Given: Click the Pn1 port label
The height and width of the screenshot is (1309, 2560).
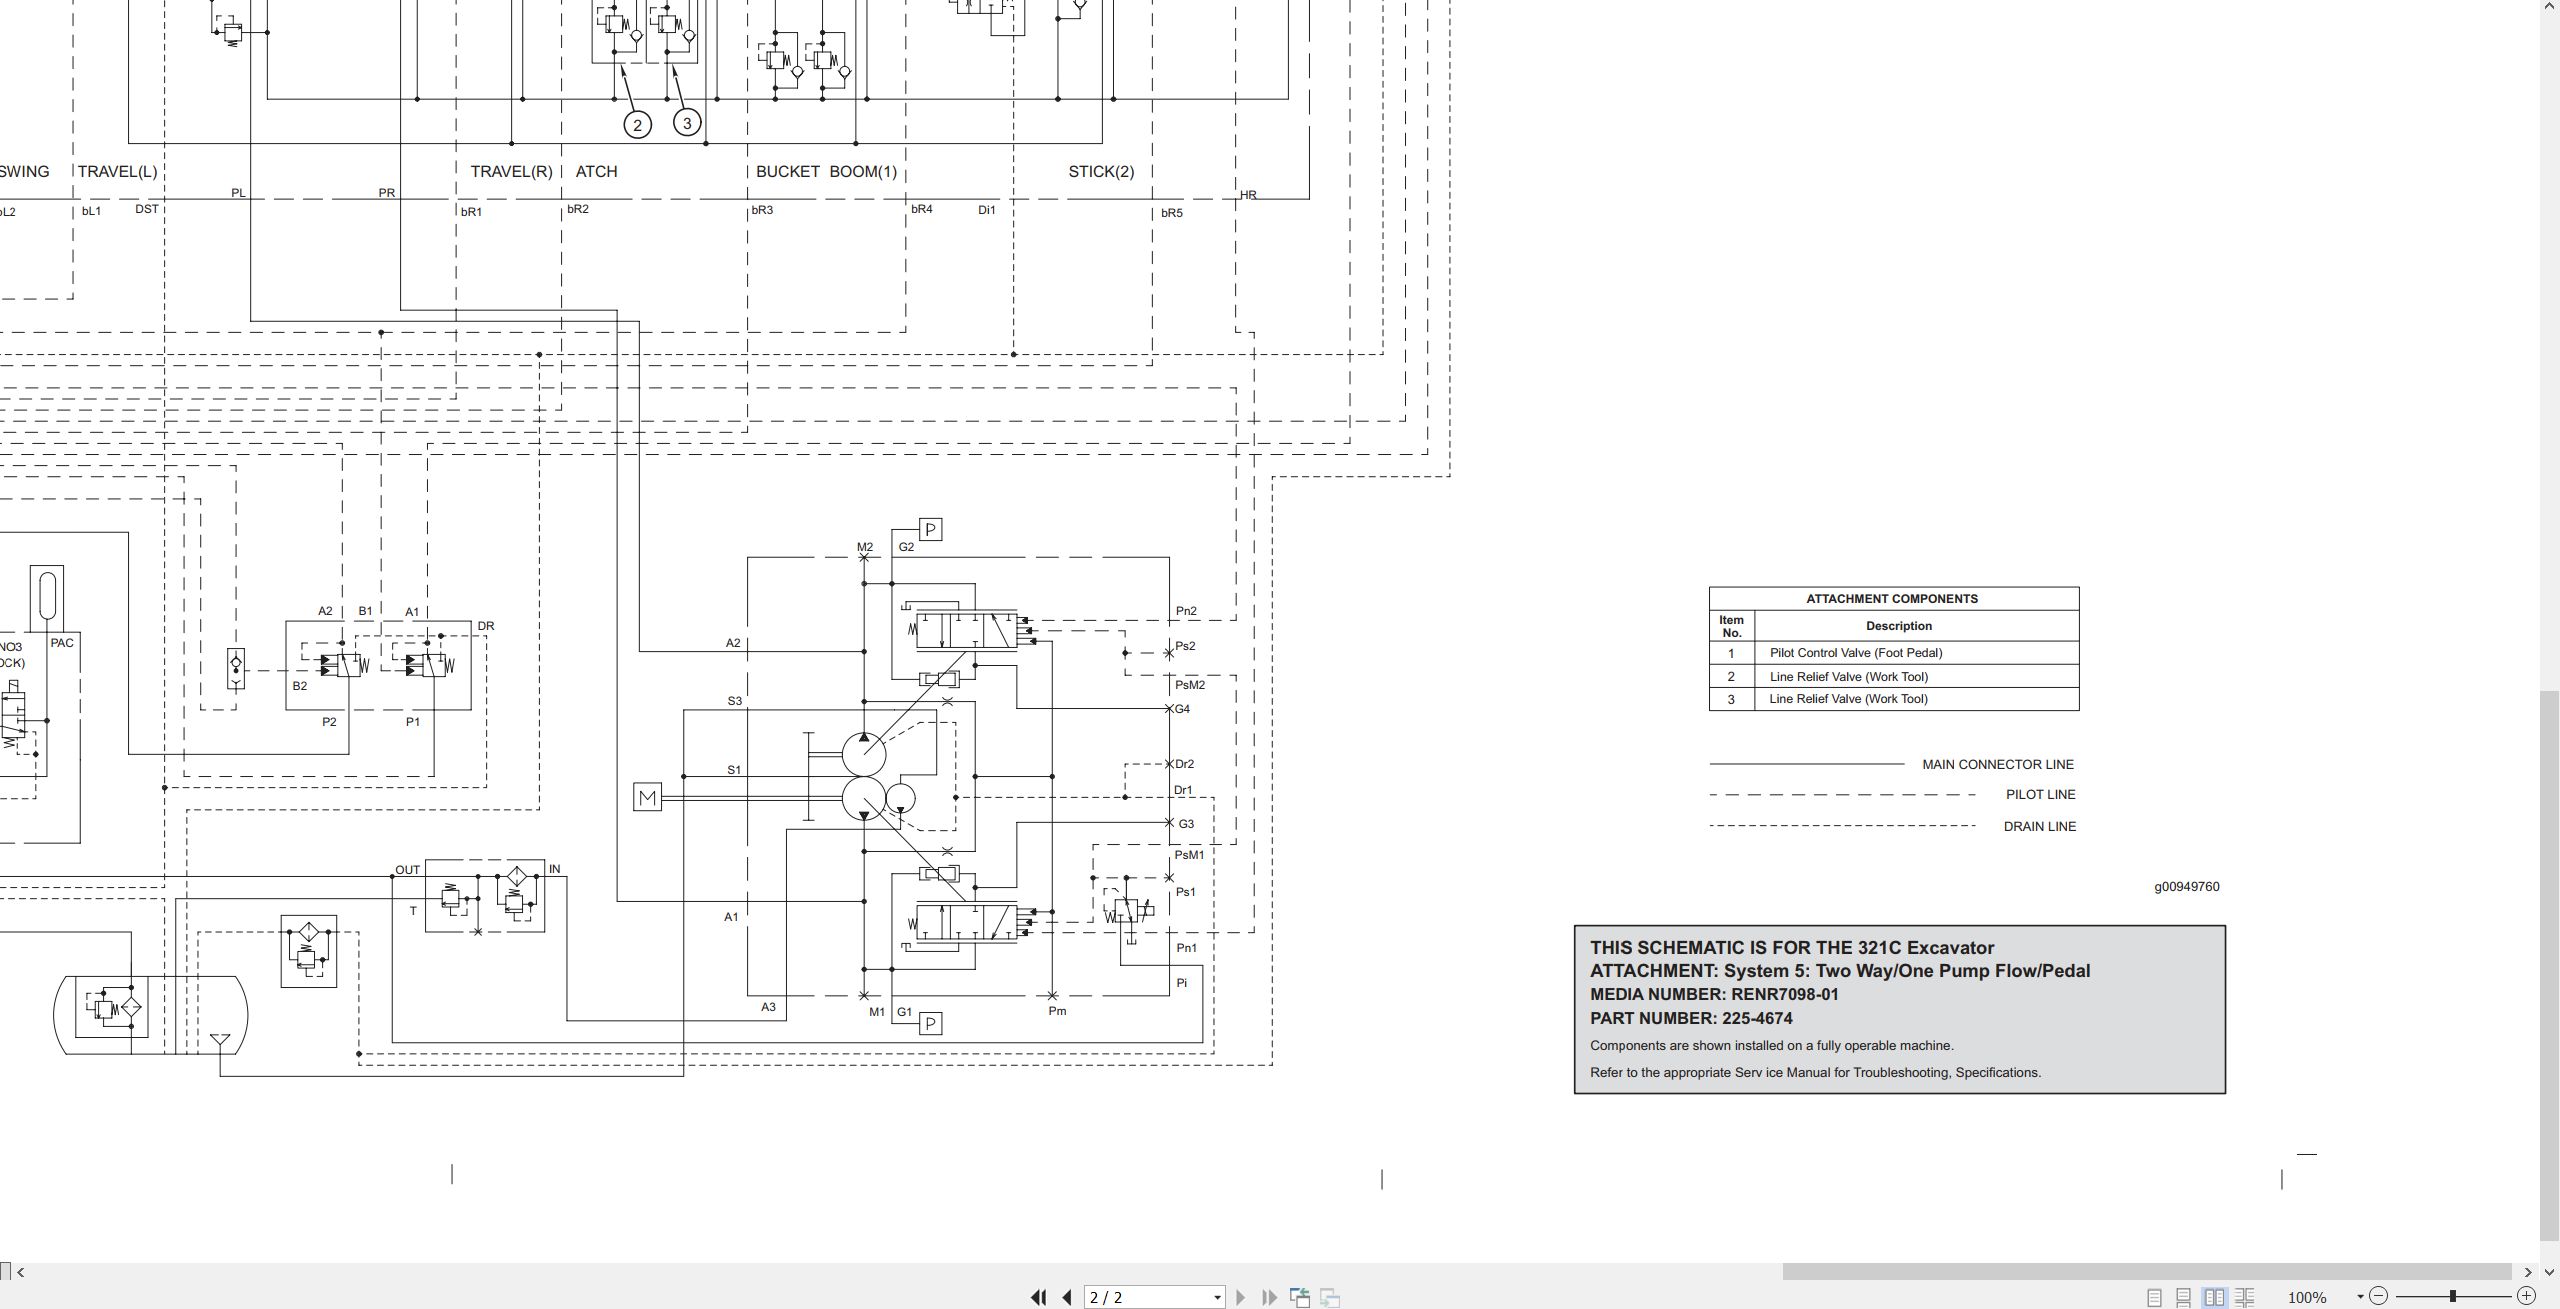Looking at the screenshot, I should [x=1186, y=948].
